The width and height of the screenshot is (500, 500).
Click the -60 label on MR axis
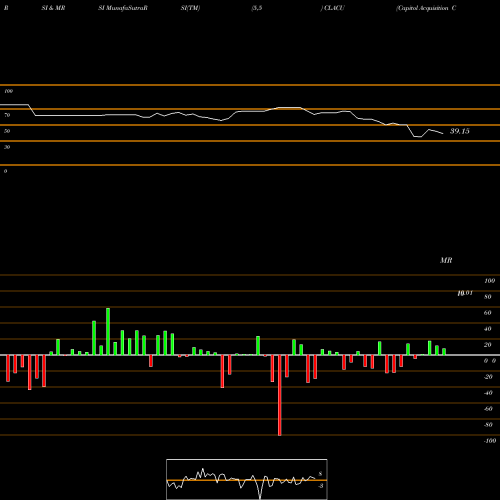488,409
